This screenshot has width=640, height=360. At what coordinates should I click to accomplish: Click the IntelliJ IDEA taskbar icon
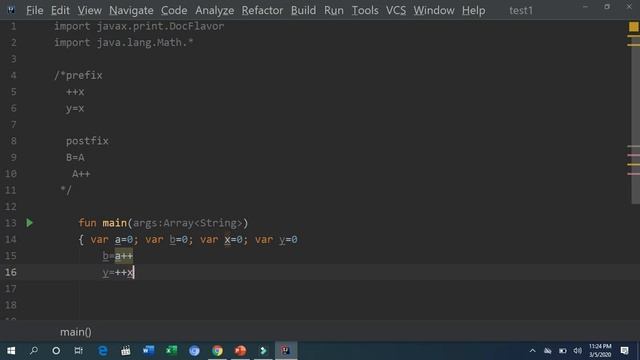coord(286,351)
